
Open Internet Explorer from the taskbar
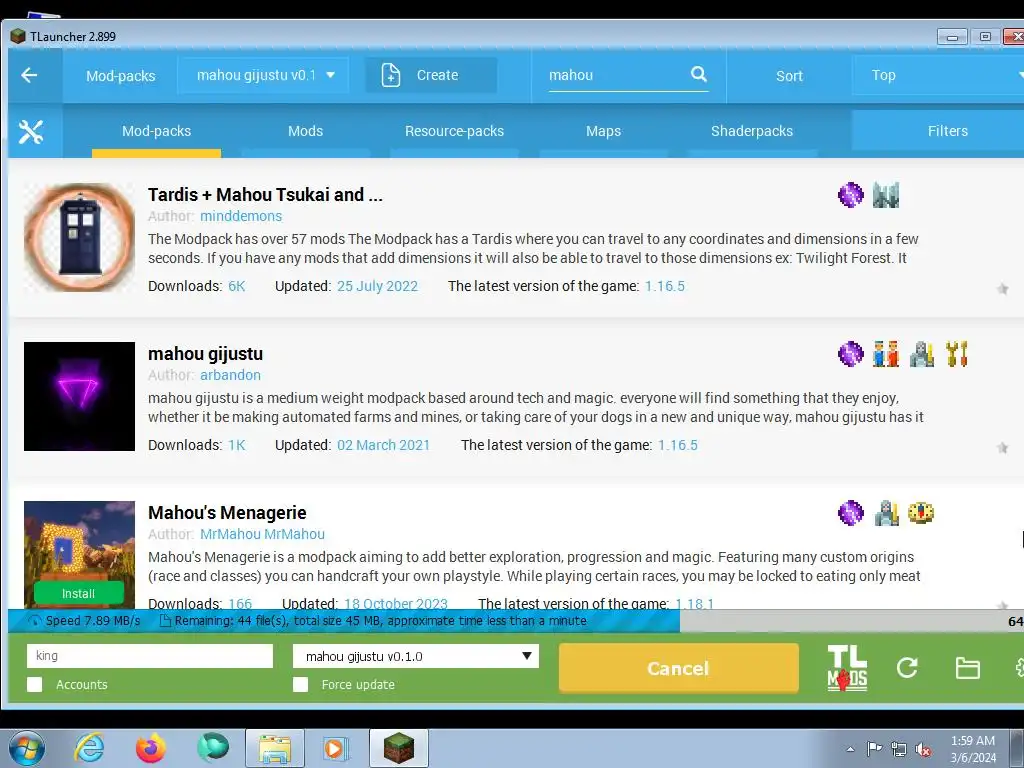pos(89,748)
